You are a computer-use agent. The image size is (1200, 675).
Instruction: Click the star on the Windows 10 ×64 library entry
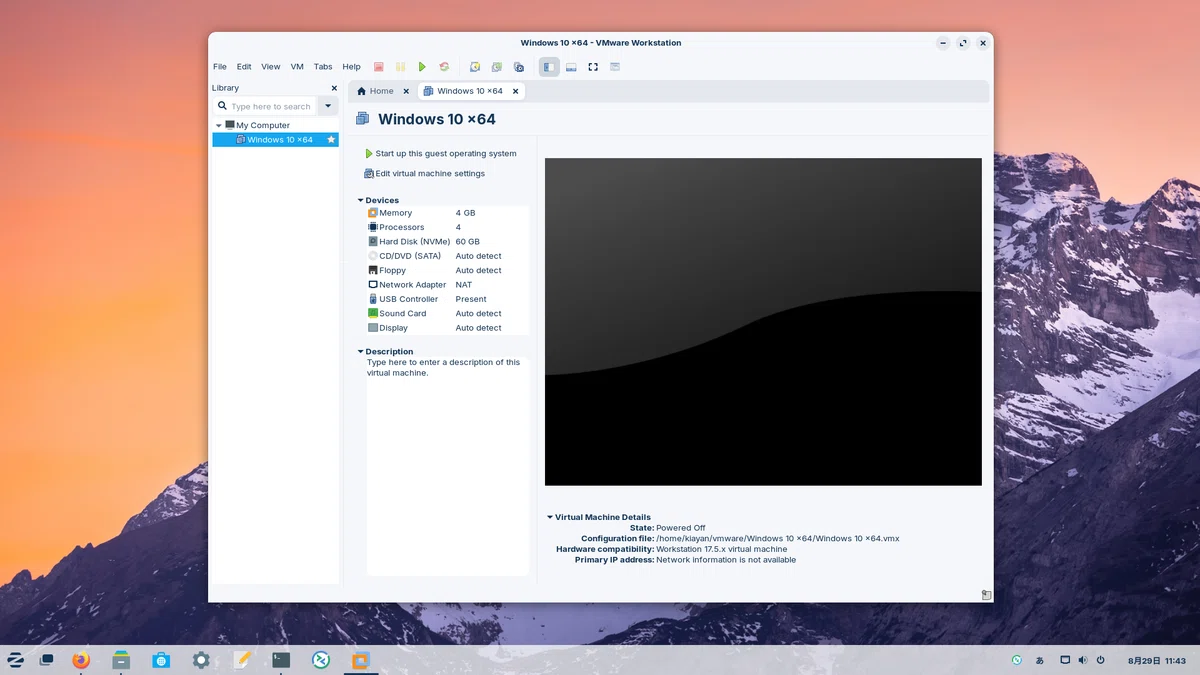[331, 140]
